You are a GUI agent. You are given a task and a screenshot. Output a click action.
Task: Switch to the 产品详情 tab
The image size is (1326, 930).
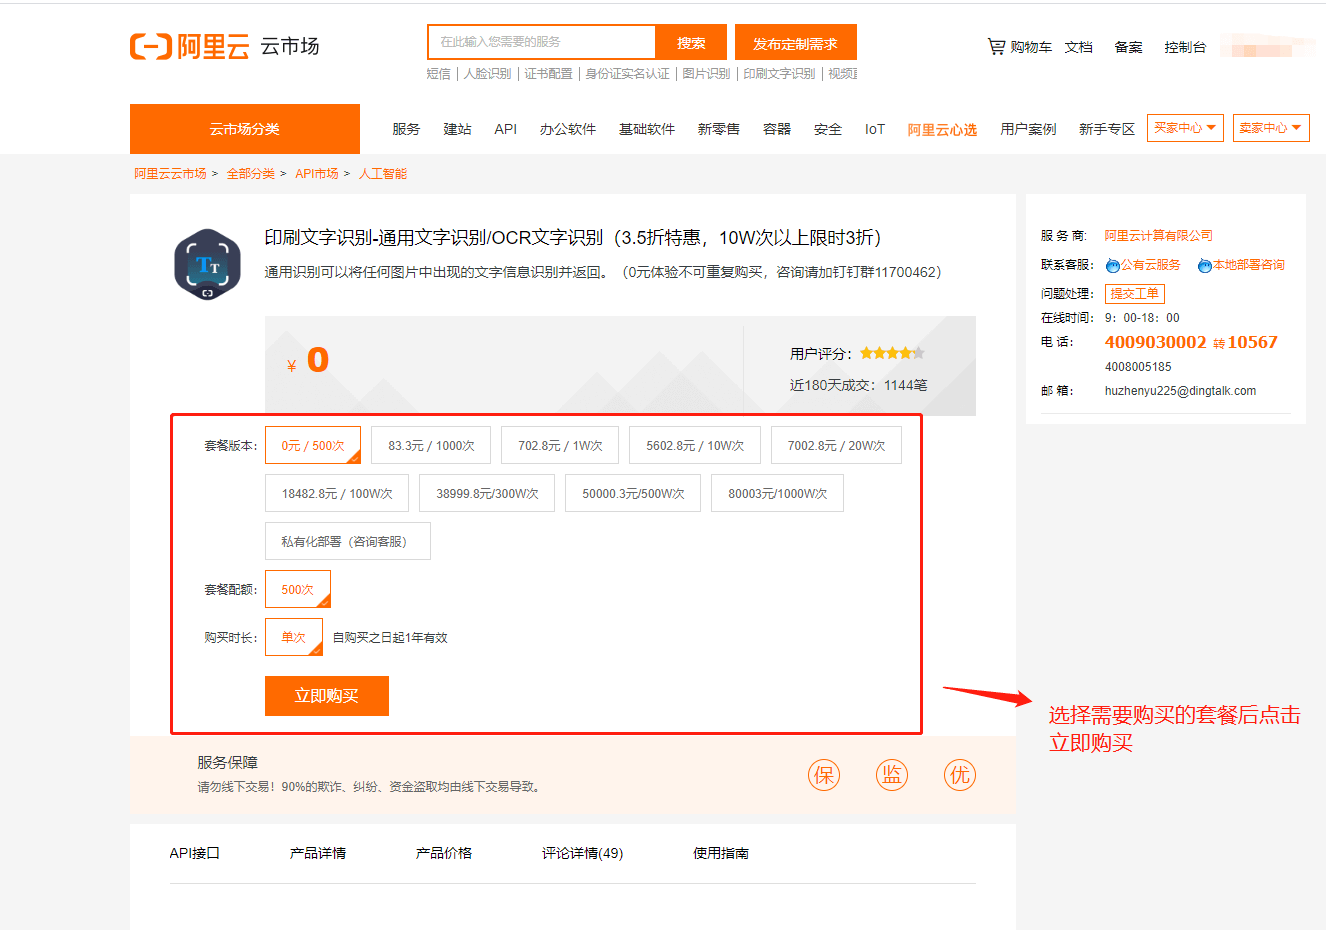(318, 853)
